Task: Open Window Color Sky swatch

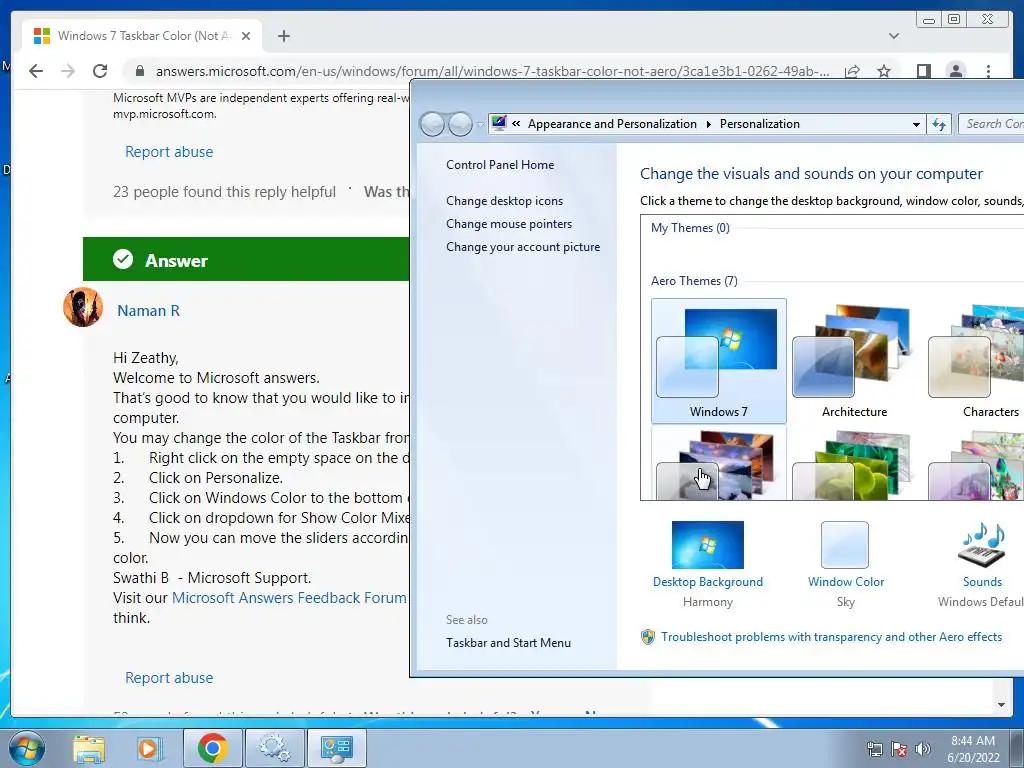Action: click(845, 545)
